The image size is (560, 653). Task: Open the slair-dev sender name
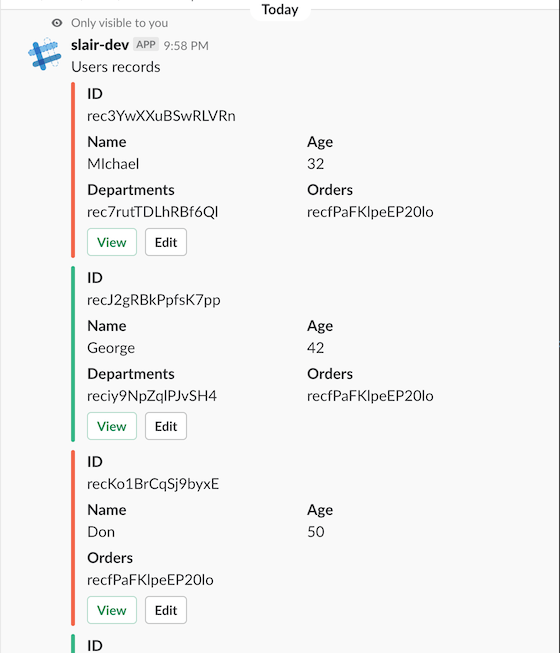tap(100, 45)
